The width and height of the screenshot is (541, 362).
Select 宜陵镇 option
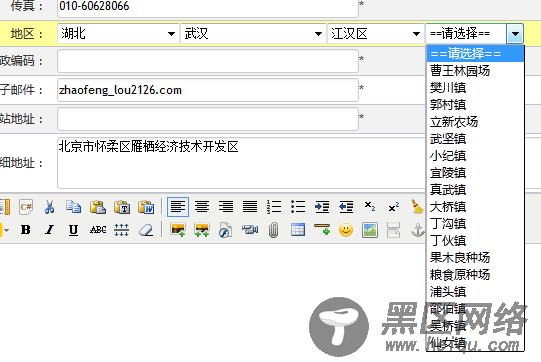(475, 173)
